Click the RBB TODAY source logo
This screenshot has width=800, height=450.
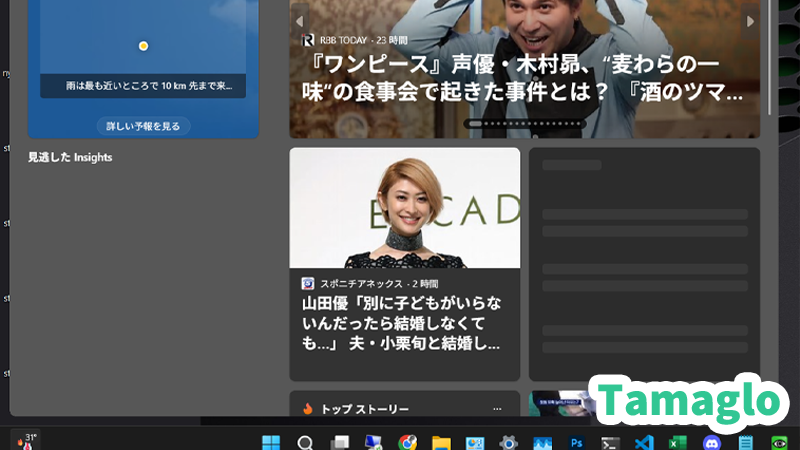(x=308, y=40)
